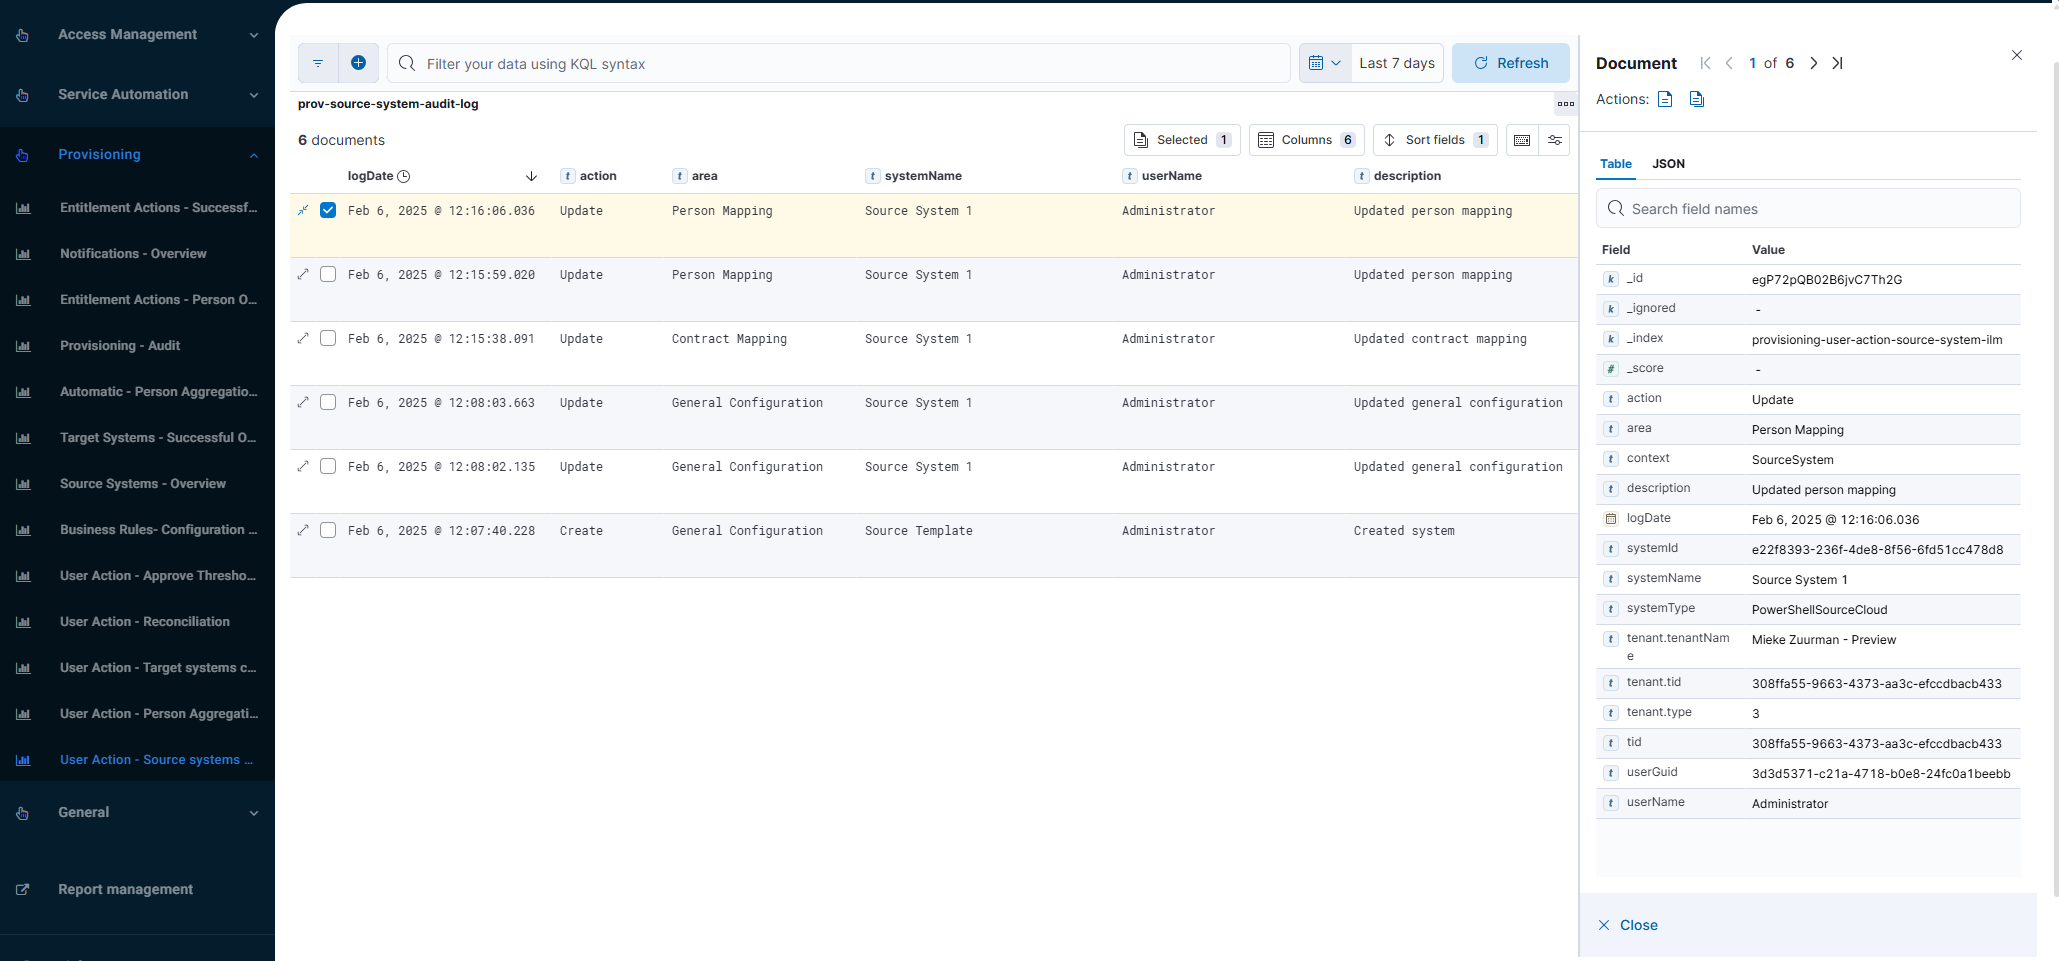Expand Service Automation menu
Viewport: 2059px width, 961px height.
click(137, 94)
